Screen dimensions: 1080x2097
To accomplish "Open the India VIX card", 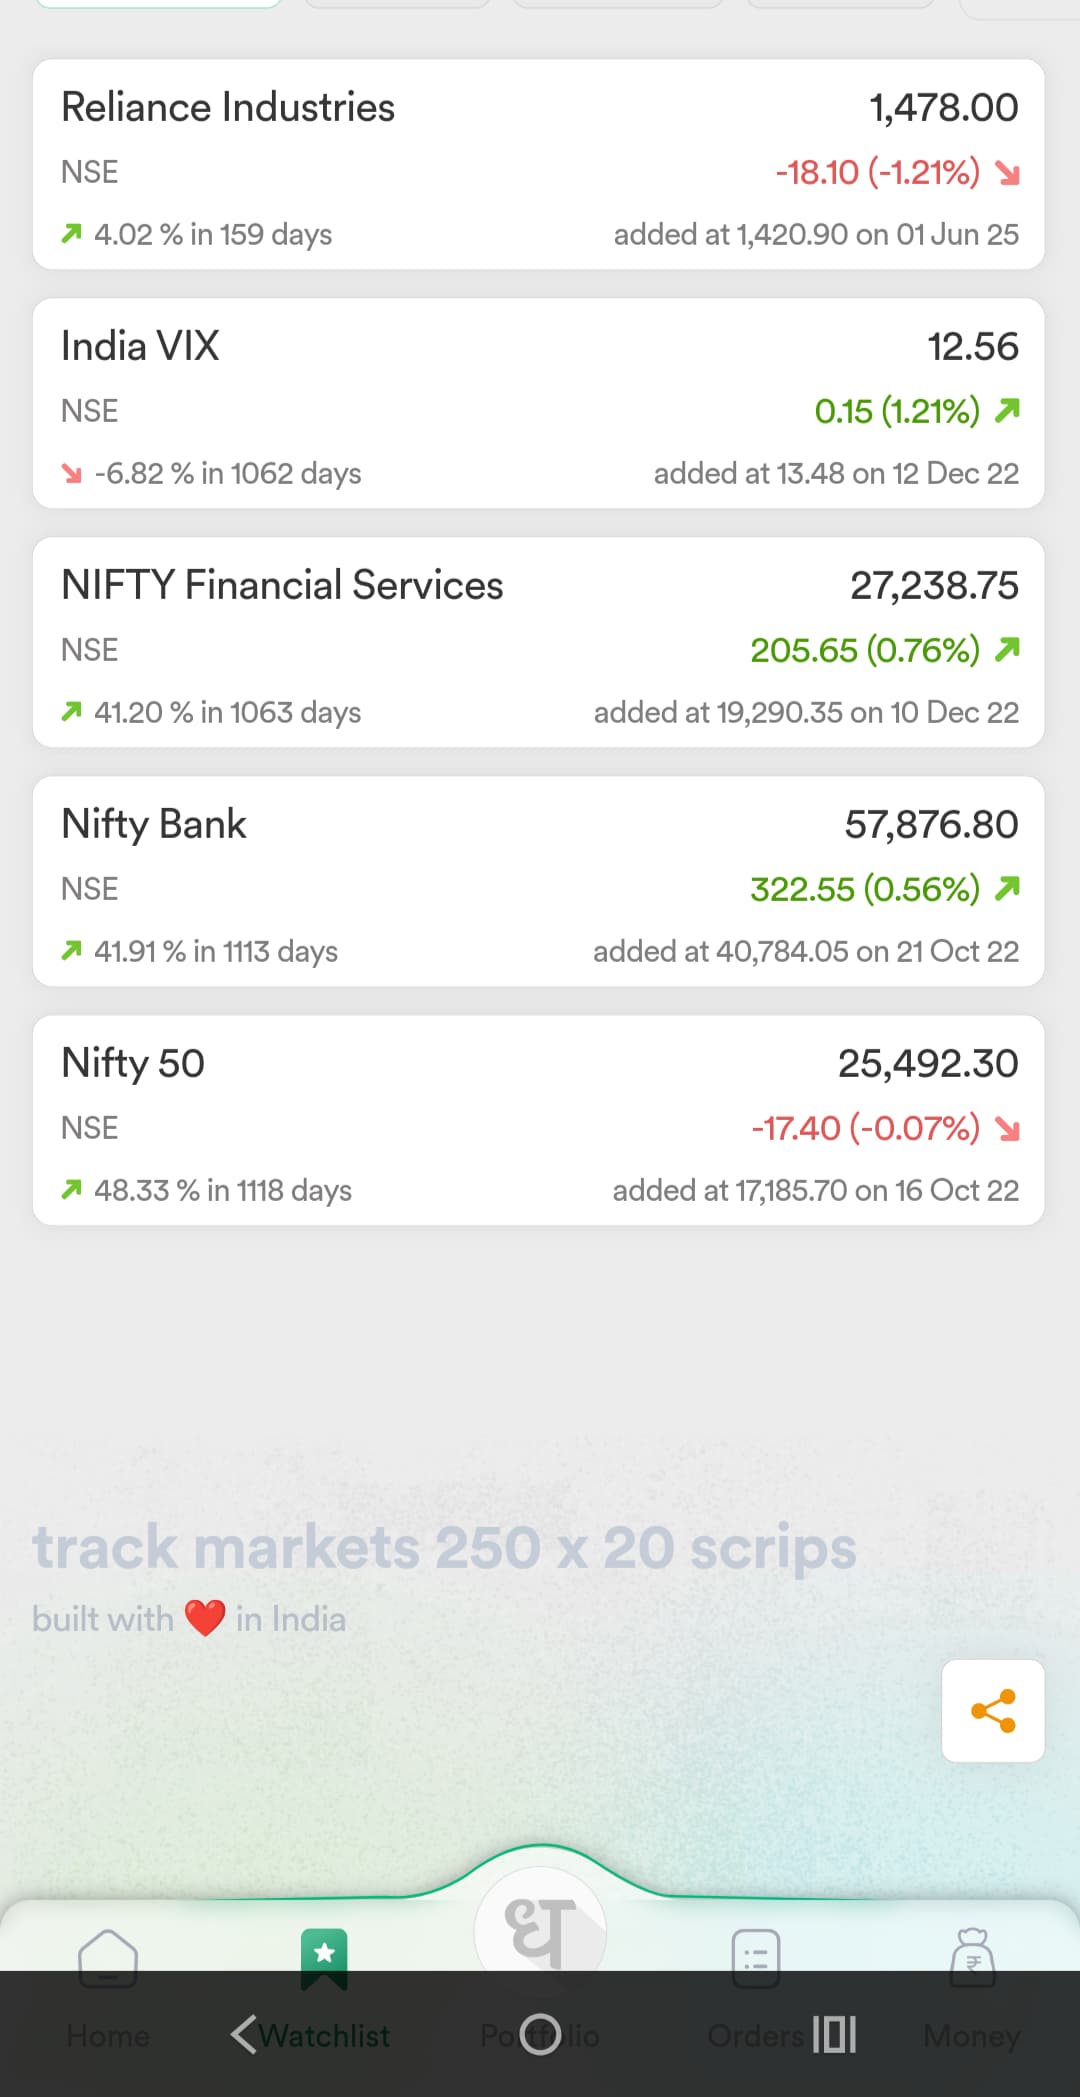I will pyautogui.click(x=539, y=404).
